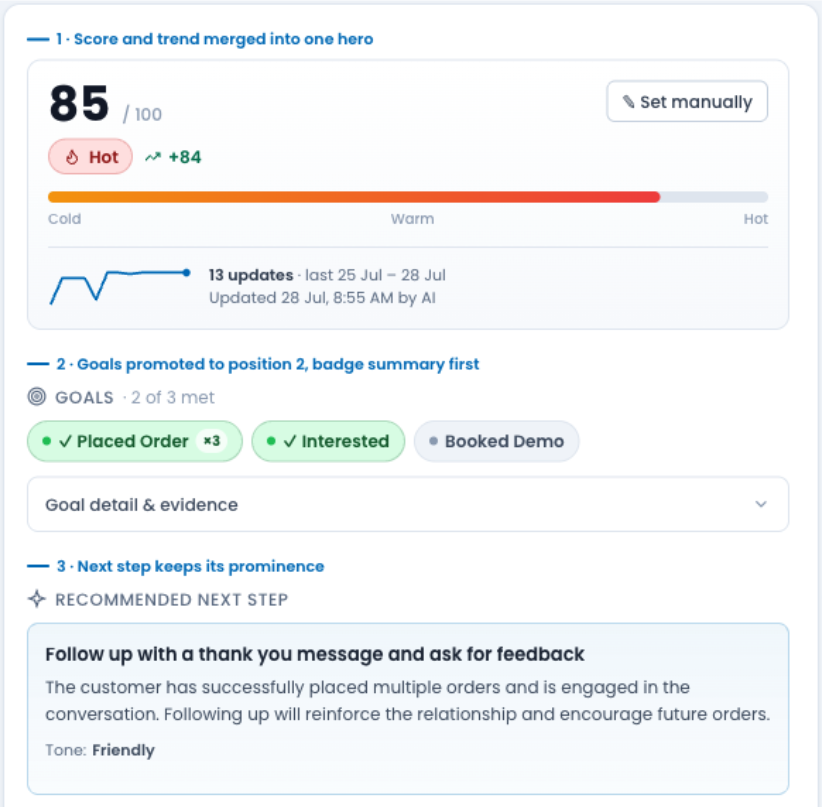The image size is (822, 807).
Task: Click the Friendly tone label
Action: click(x=123, y=750)
